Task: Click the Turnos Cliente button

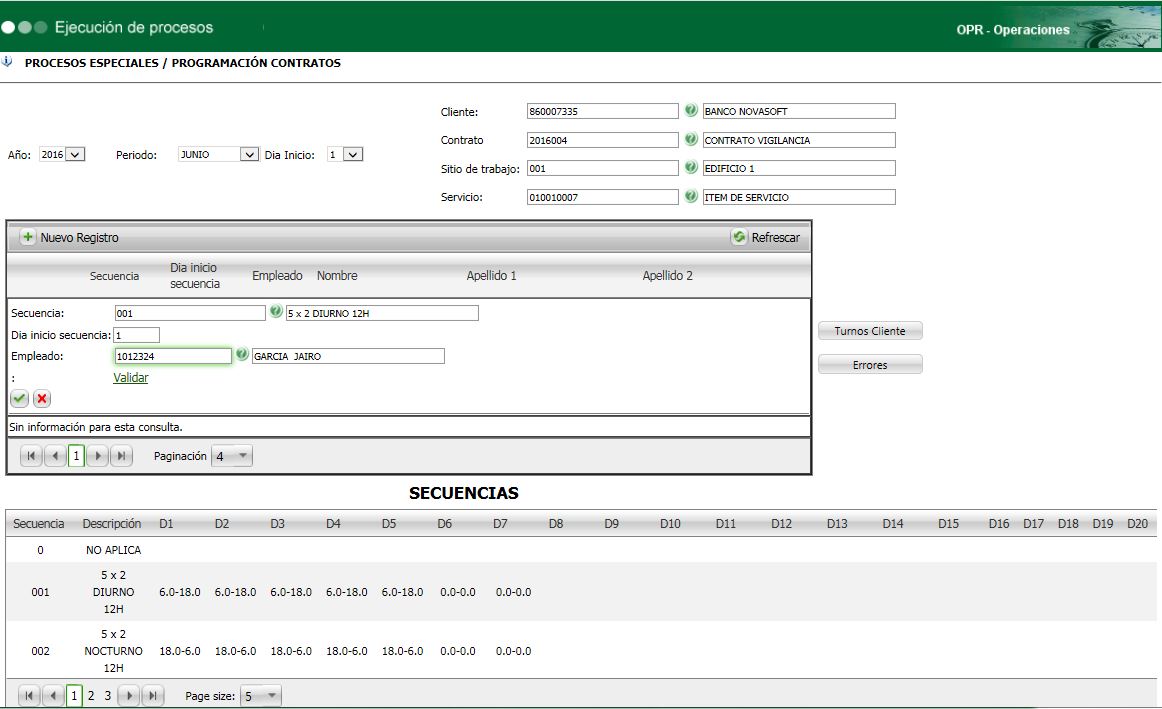Action: 870,330
